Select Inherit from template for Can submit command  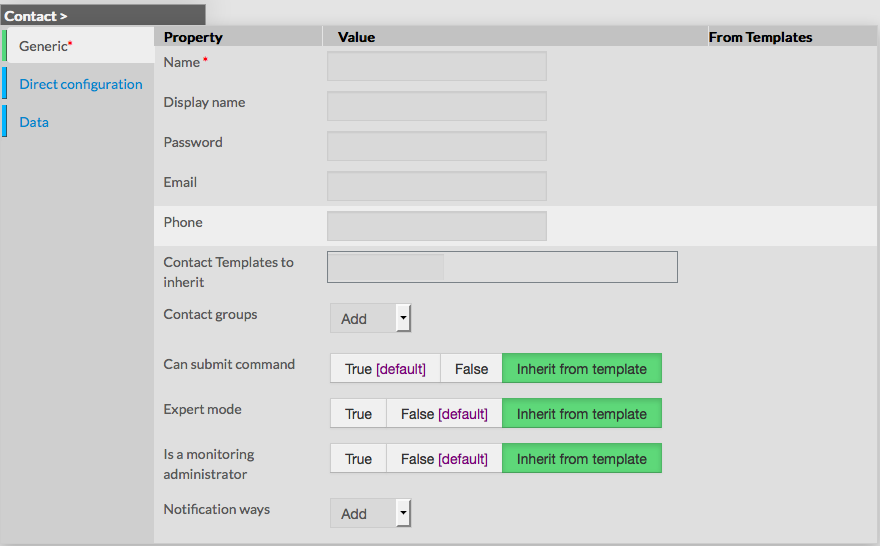tap(581, 369)
